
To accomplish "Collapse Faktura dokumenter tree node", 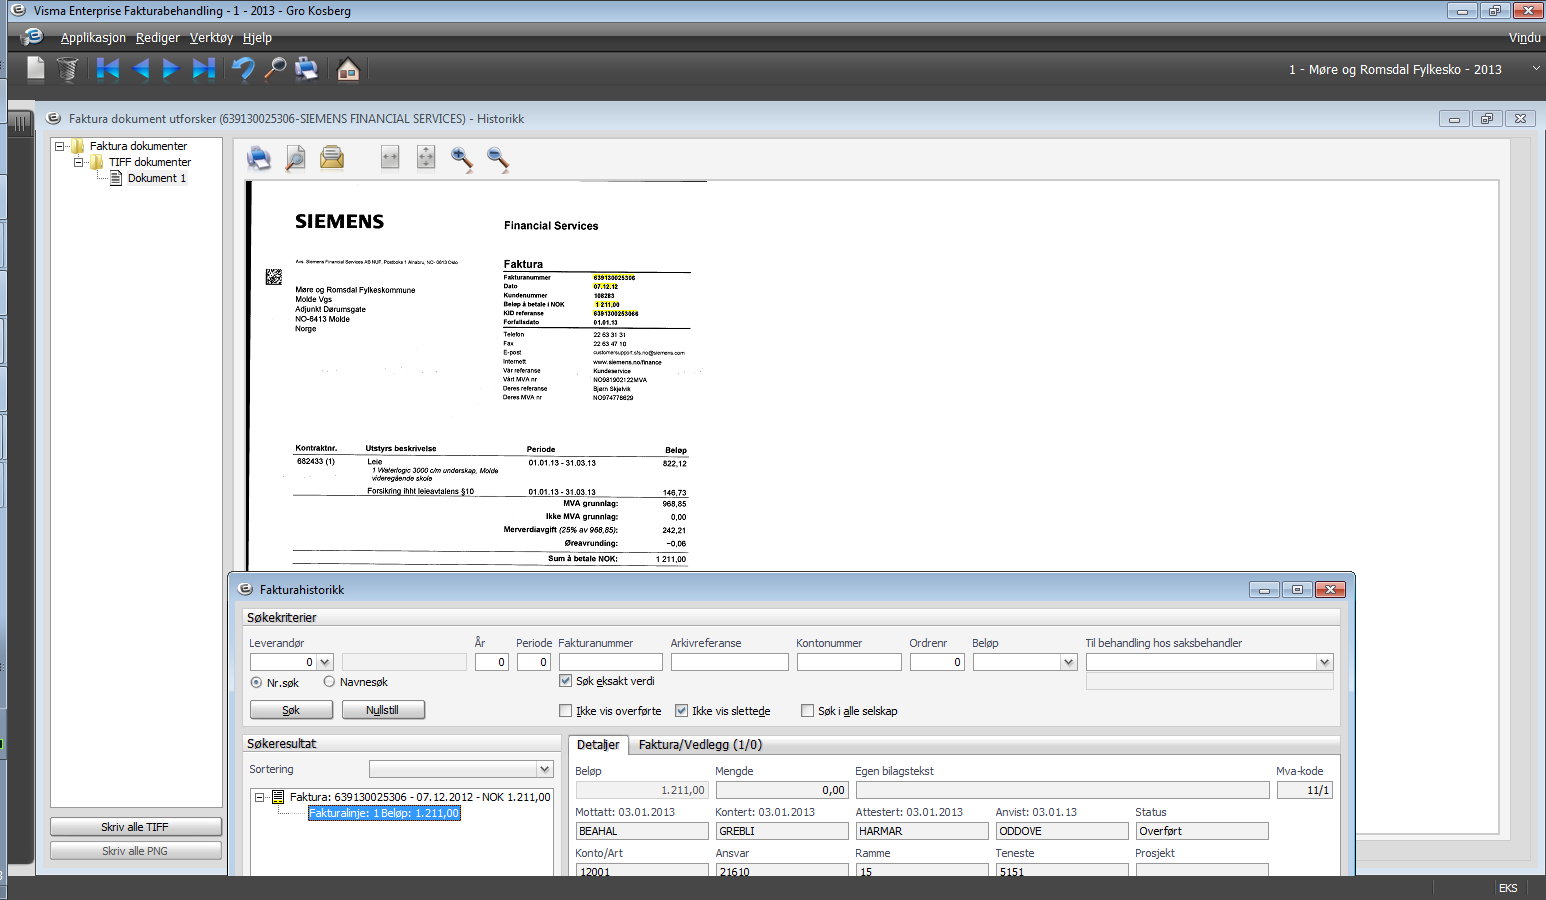I will pos(59,146).
